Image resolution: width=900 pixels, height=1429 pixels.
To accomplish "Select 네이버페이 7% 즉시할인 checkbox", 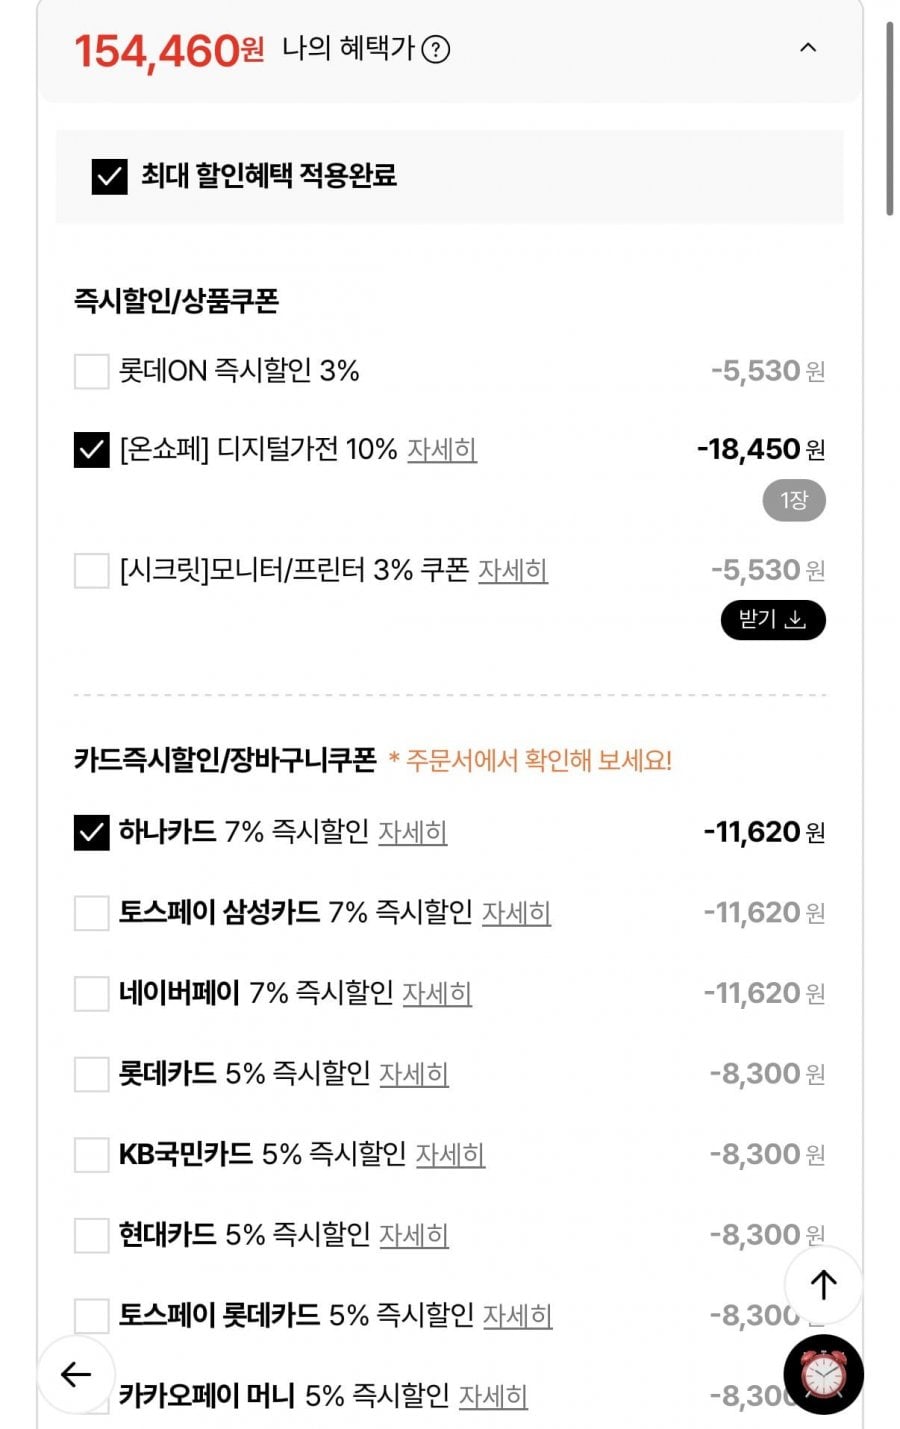I will click(x=91, y=993).
